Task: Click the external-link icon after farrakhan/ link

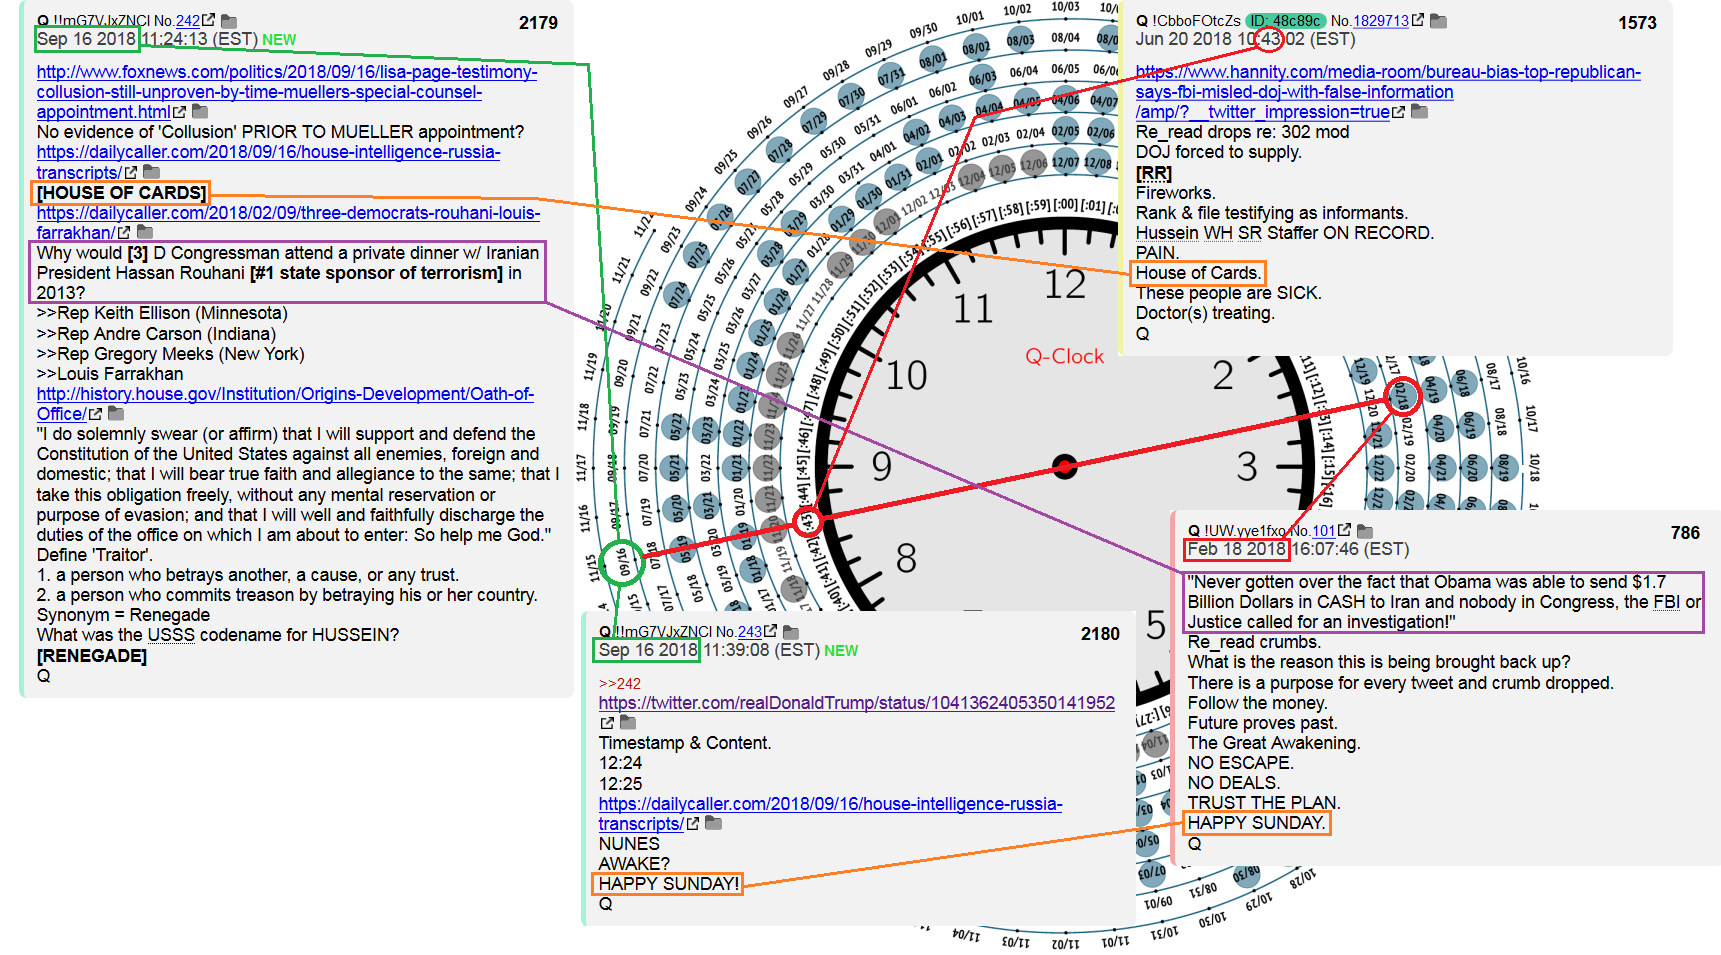Action: pos(124,233)
